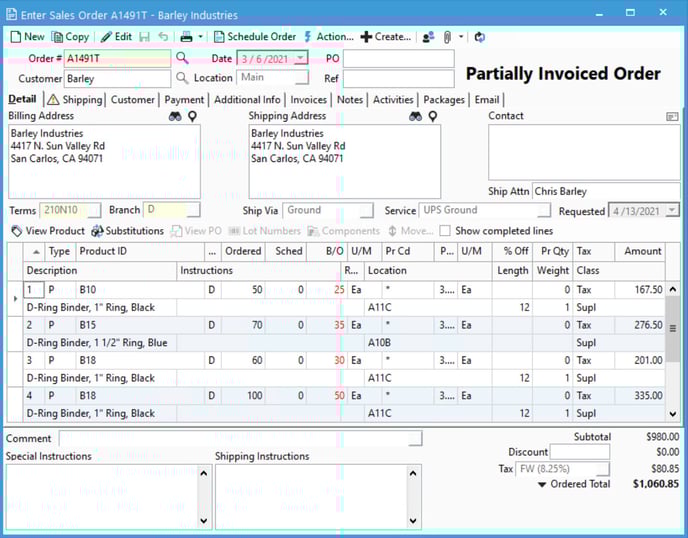The width and height of the screenshot is (688, 538).
Task: Click the New order toolbar button
Action: [x=27, y=37]
